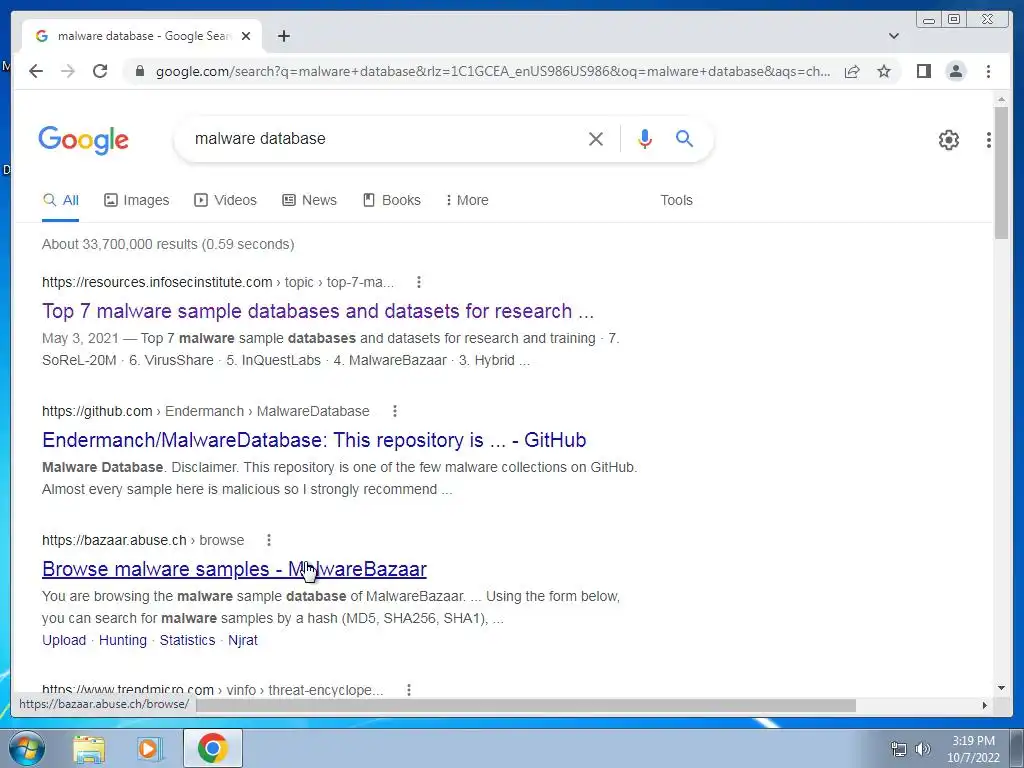Open the Chrome profile avatar
Image resolution: width=1024 pixels, height=768 pixels.
tap(955, 71)
